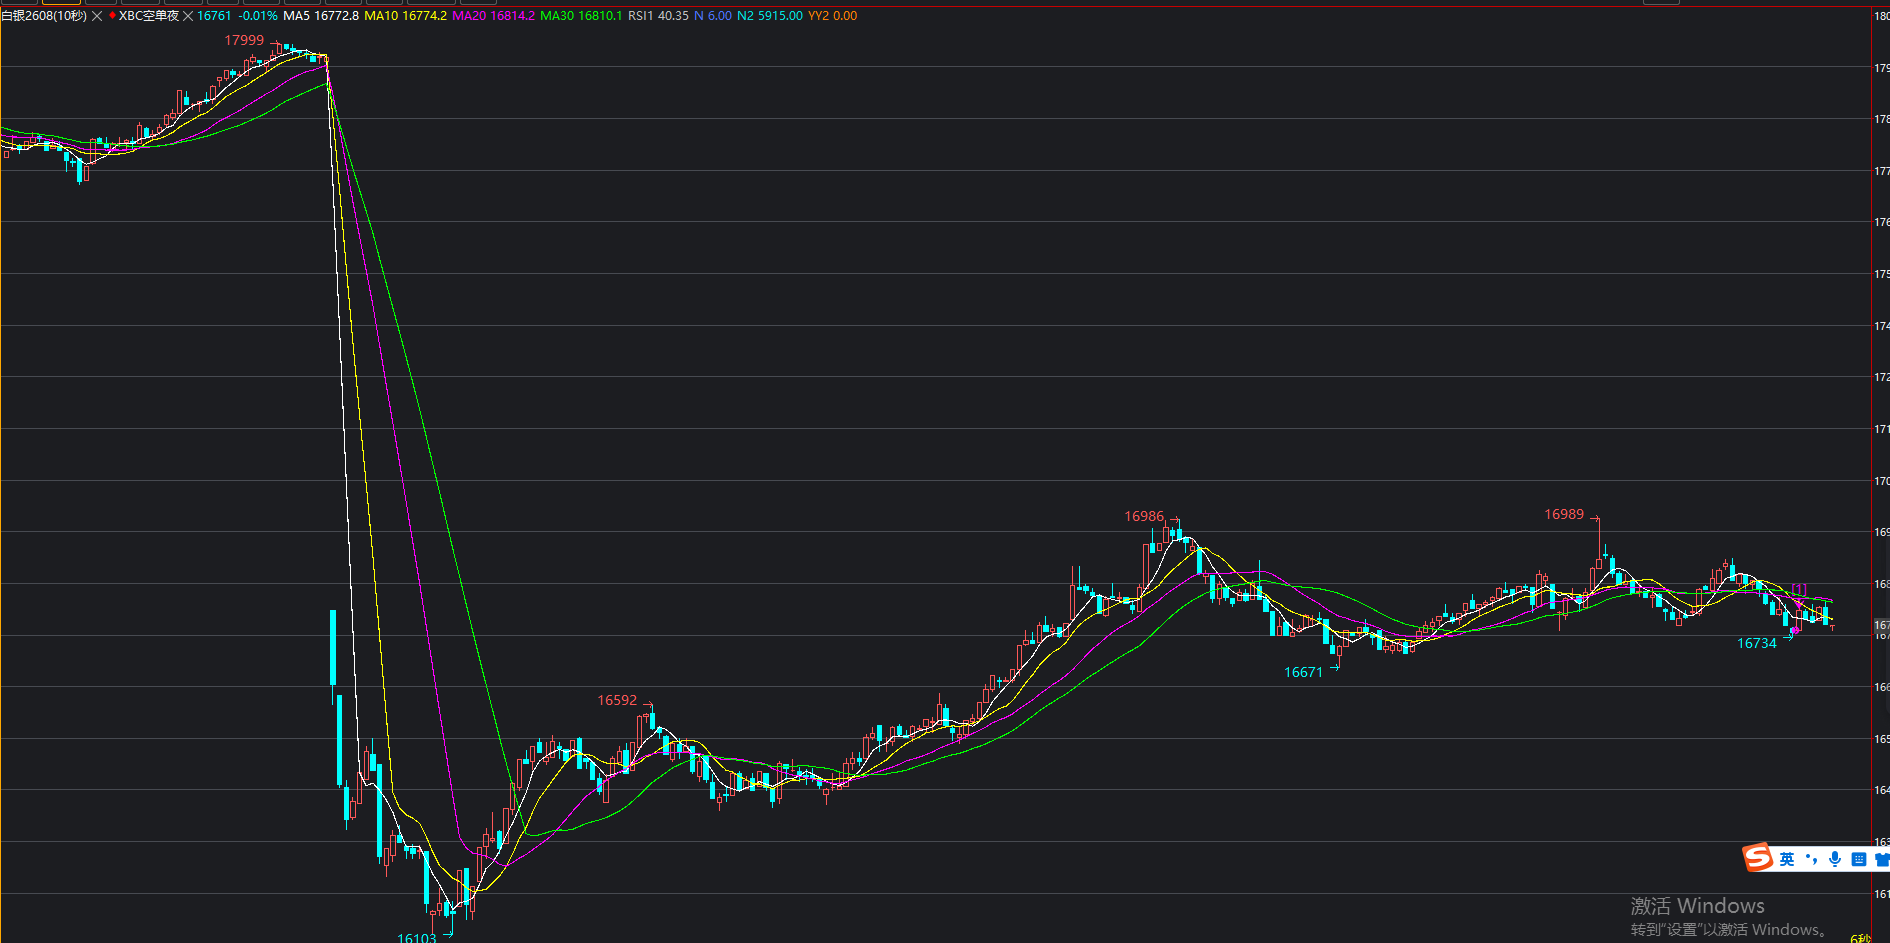Click the 17999 high price marker
This screenshot has width=1890, height=943.
(x=244, y=40)
